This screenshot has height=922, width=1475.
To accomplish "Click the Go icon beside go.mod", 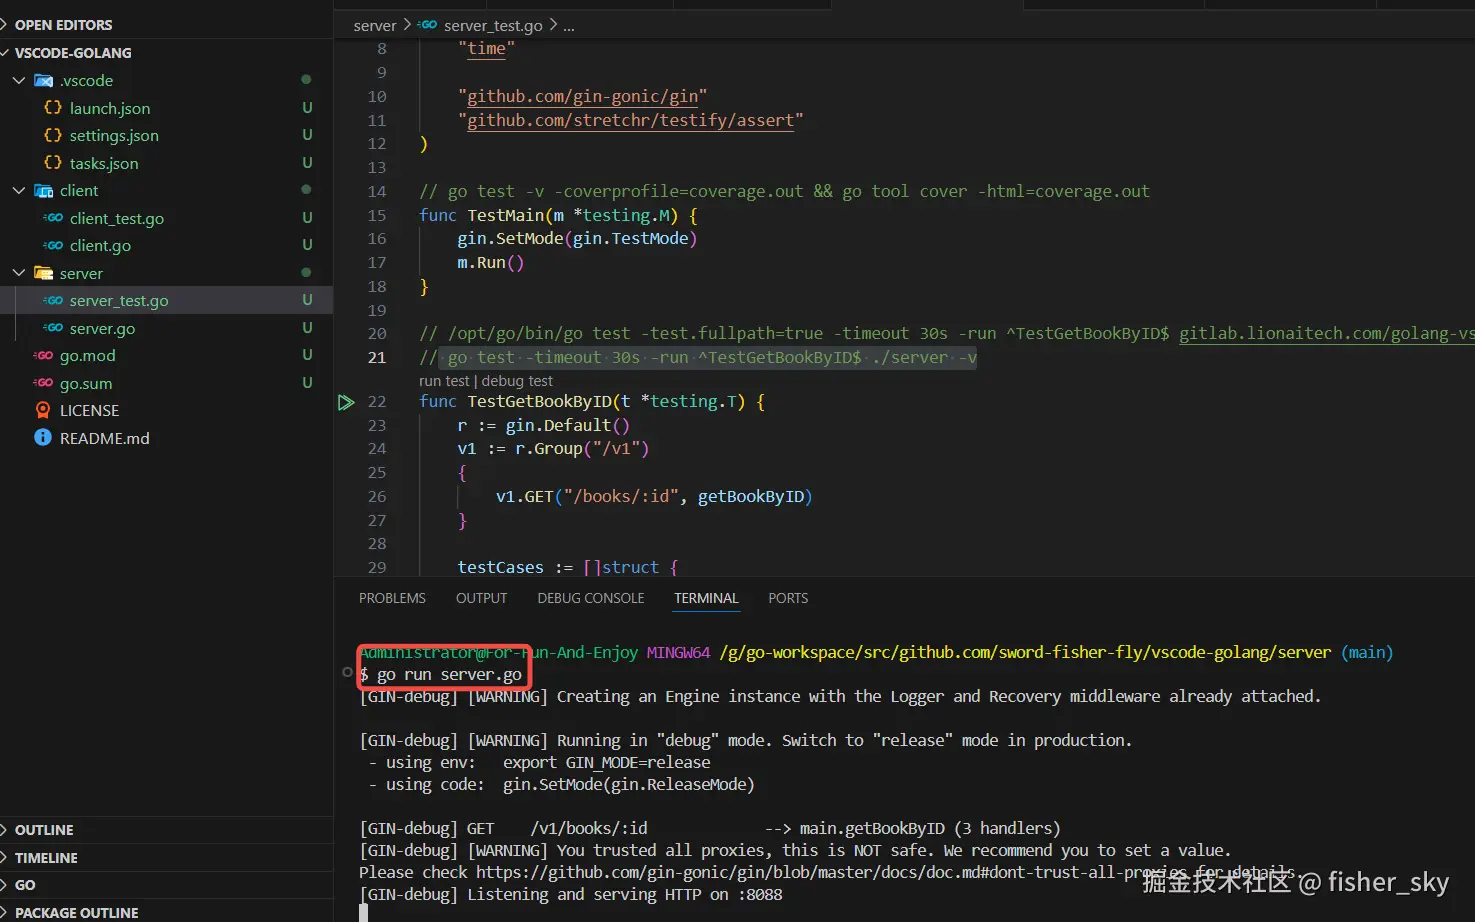I will 43,355.
